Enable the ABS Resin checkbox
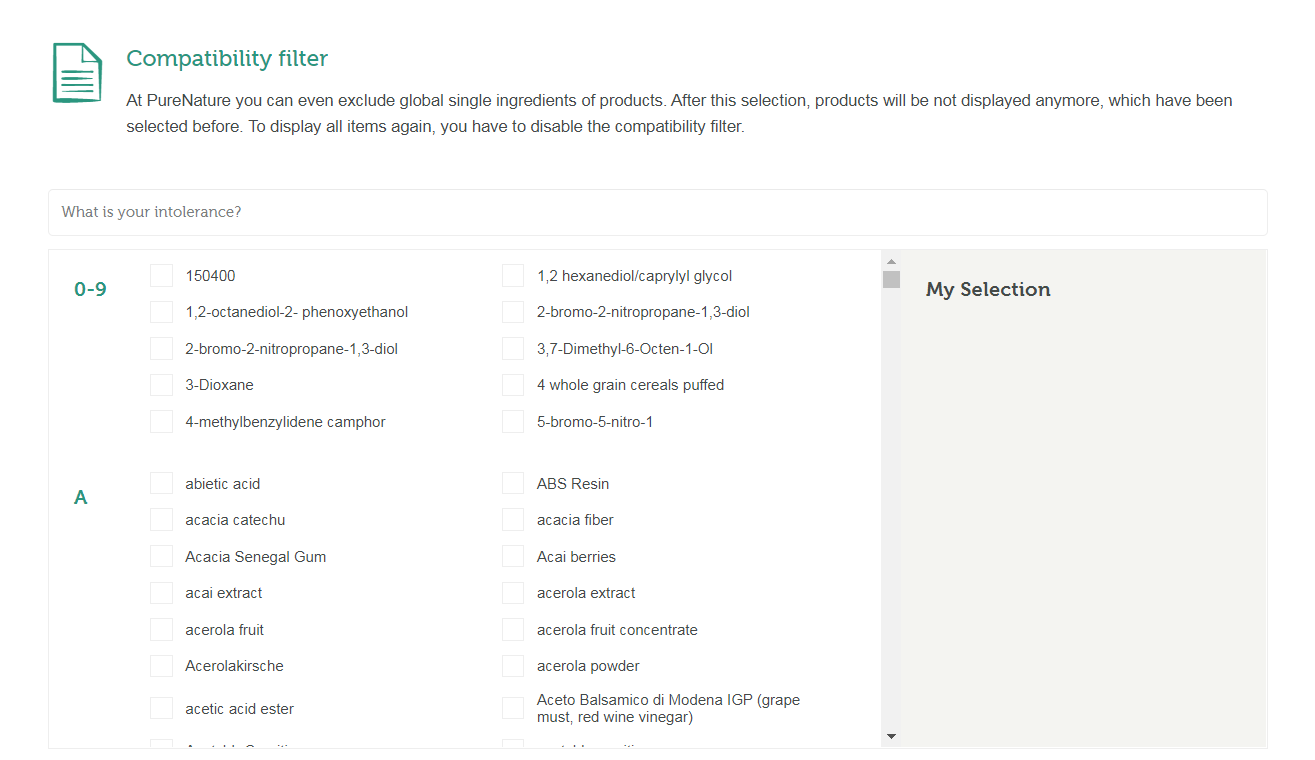The width and height of the screenshot is (1315, 760). (x=513, y=484)
